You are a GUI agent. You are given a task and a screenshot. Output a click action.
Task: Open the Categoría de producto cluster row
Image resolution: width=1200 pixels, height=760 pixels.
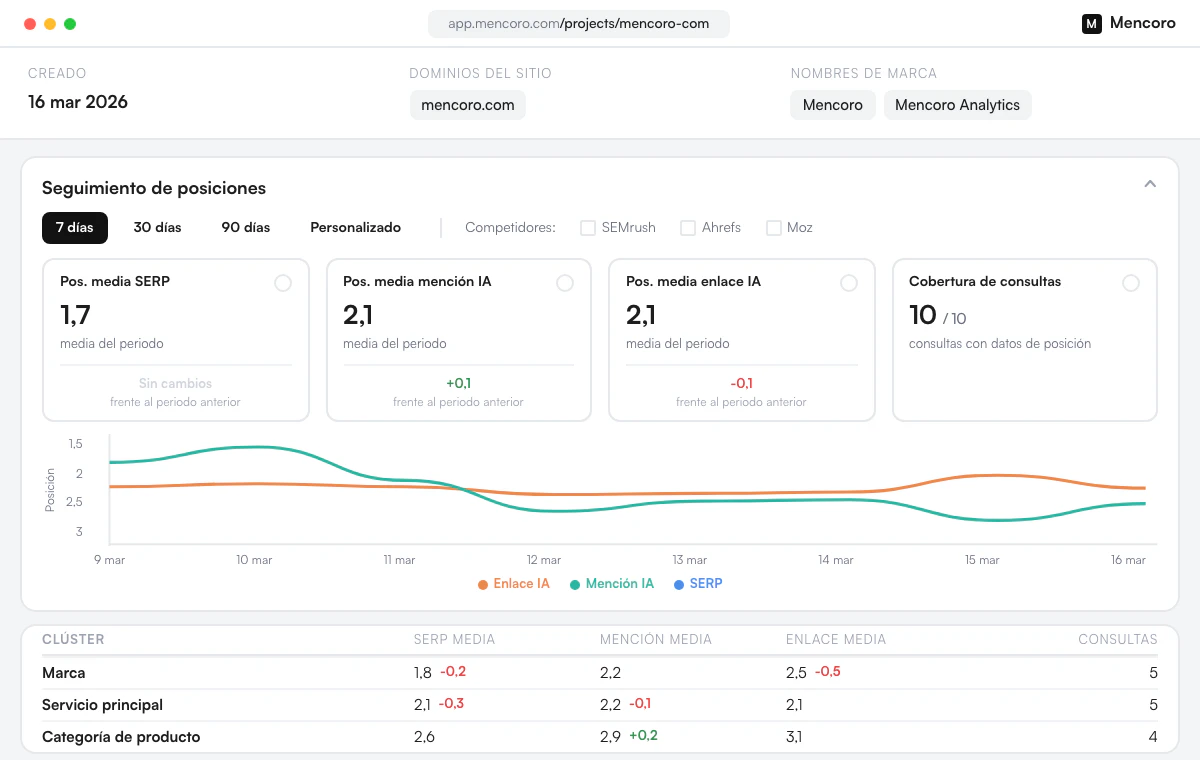point(600,737)
